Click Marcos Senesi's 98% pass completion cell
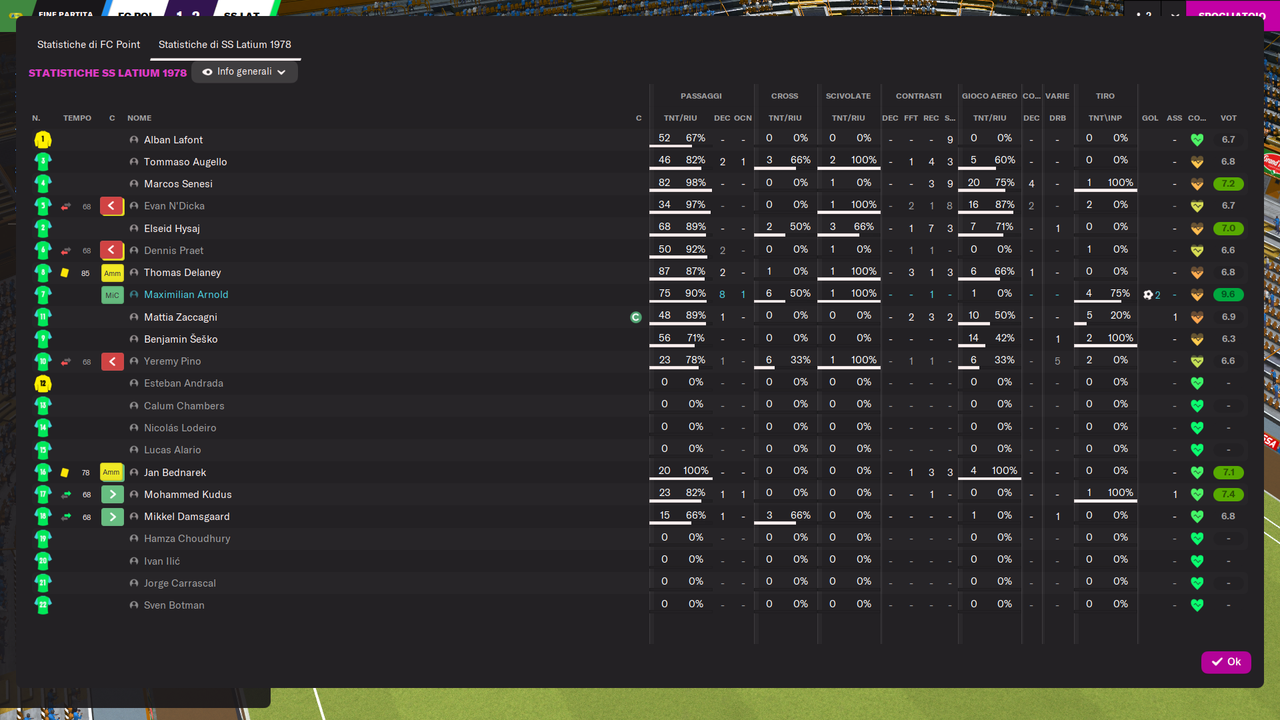Image resolution: width=1280 pixels, height=720 pixels. [x=695, y=183]
